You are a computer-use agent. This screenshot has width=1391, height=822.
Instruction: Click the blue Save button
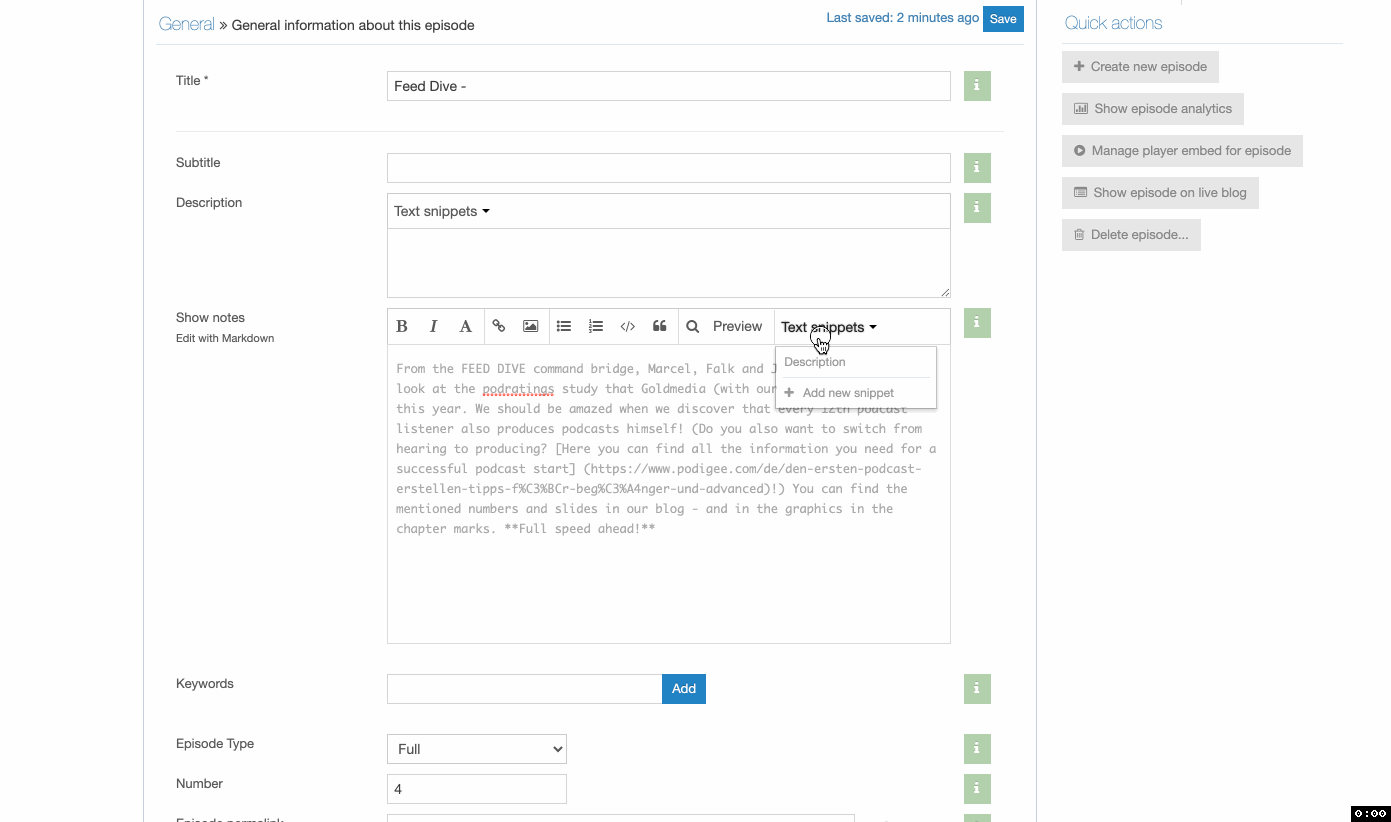tap(1003, 18)
